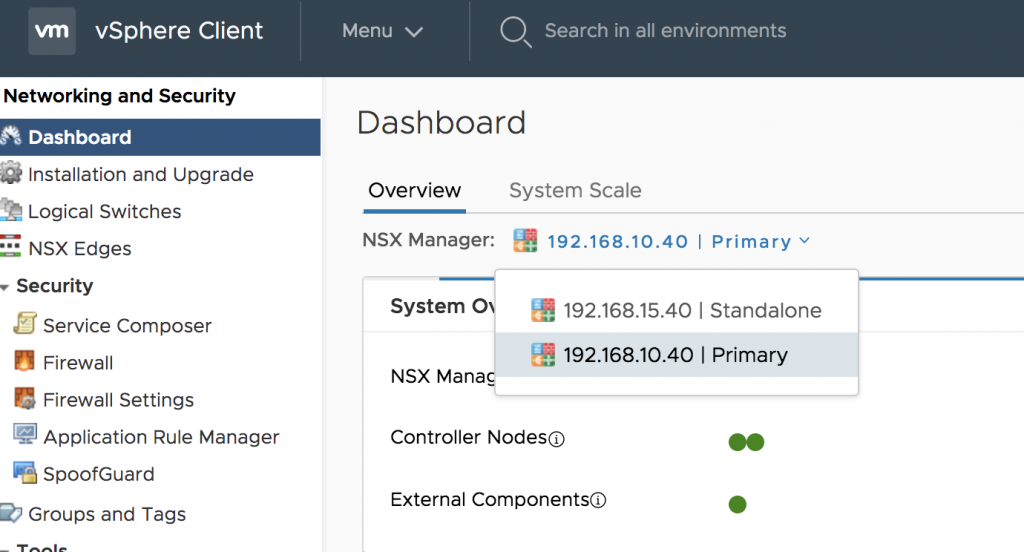This screenshot has height=552, width=1024.
Task: Click the Logical Switches icon
Action: coord(11,210)
